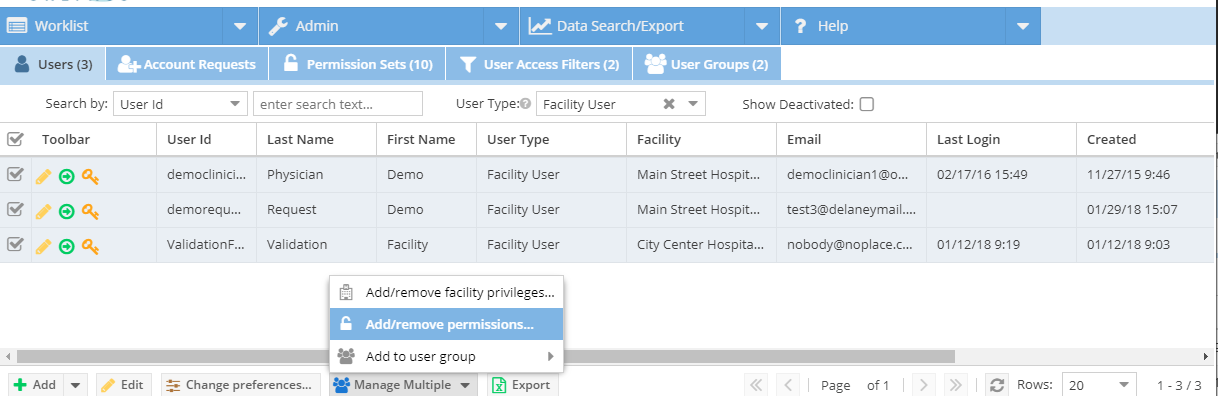
Task: Switch to User Access Filters tab
Action: pyautogui.click(x=538, y=65)
